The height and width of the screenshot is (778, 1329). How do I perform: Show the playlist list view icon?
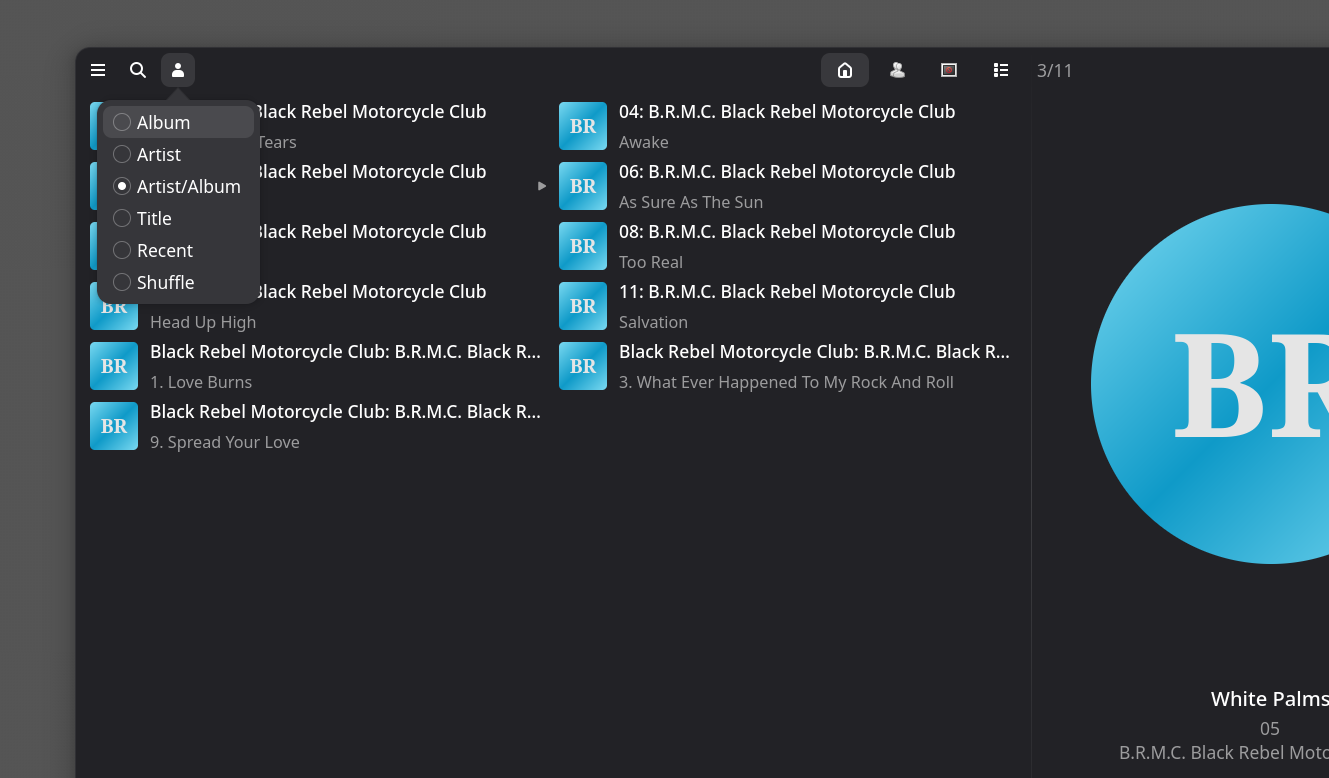(x=1000, y=70)
